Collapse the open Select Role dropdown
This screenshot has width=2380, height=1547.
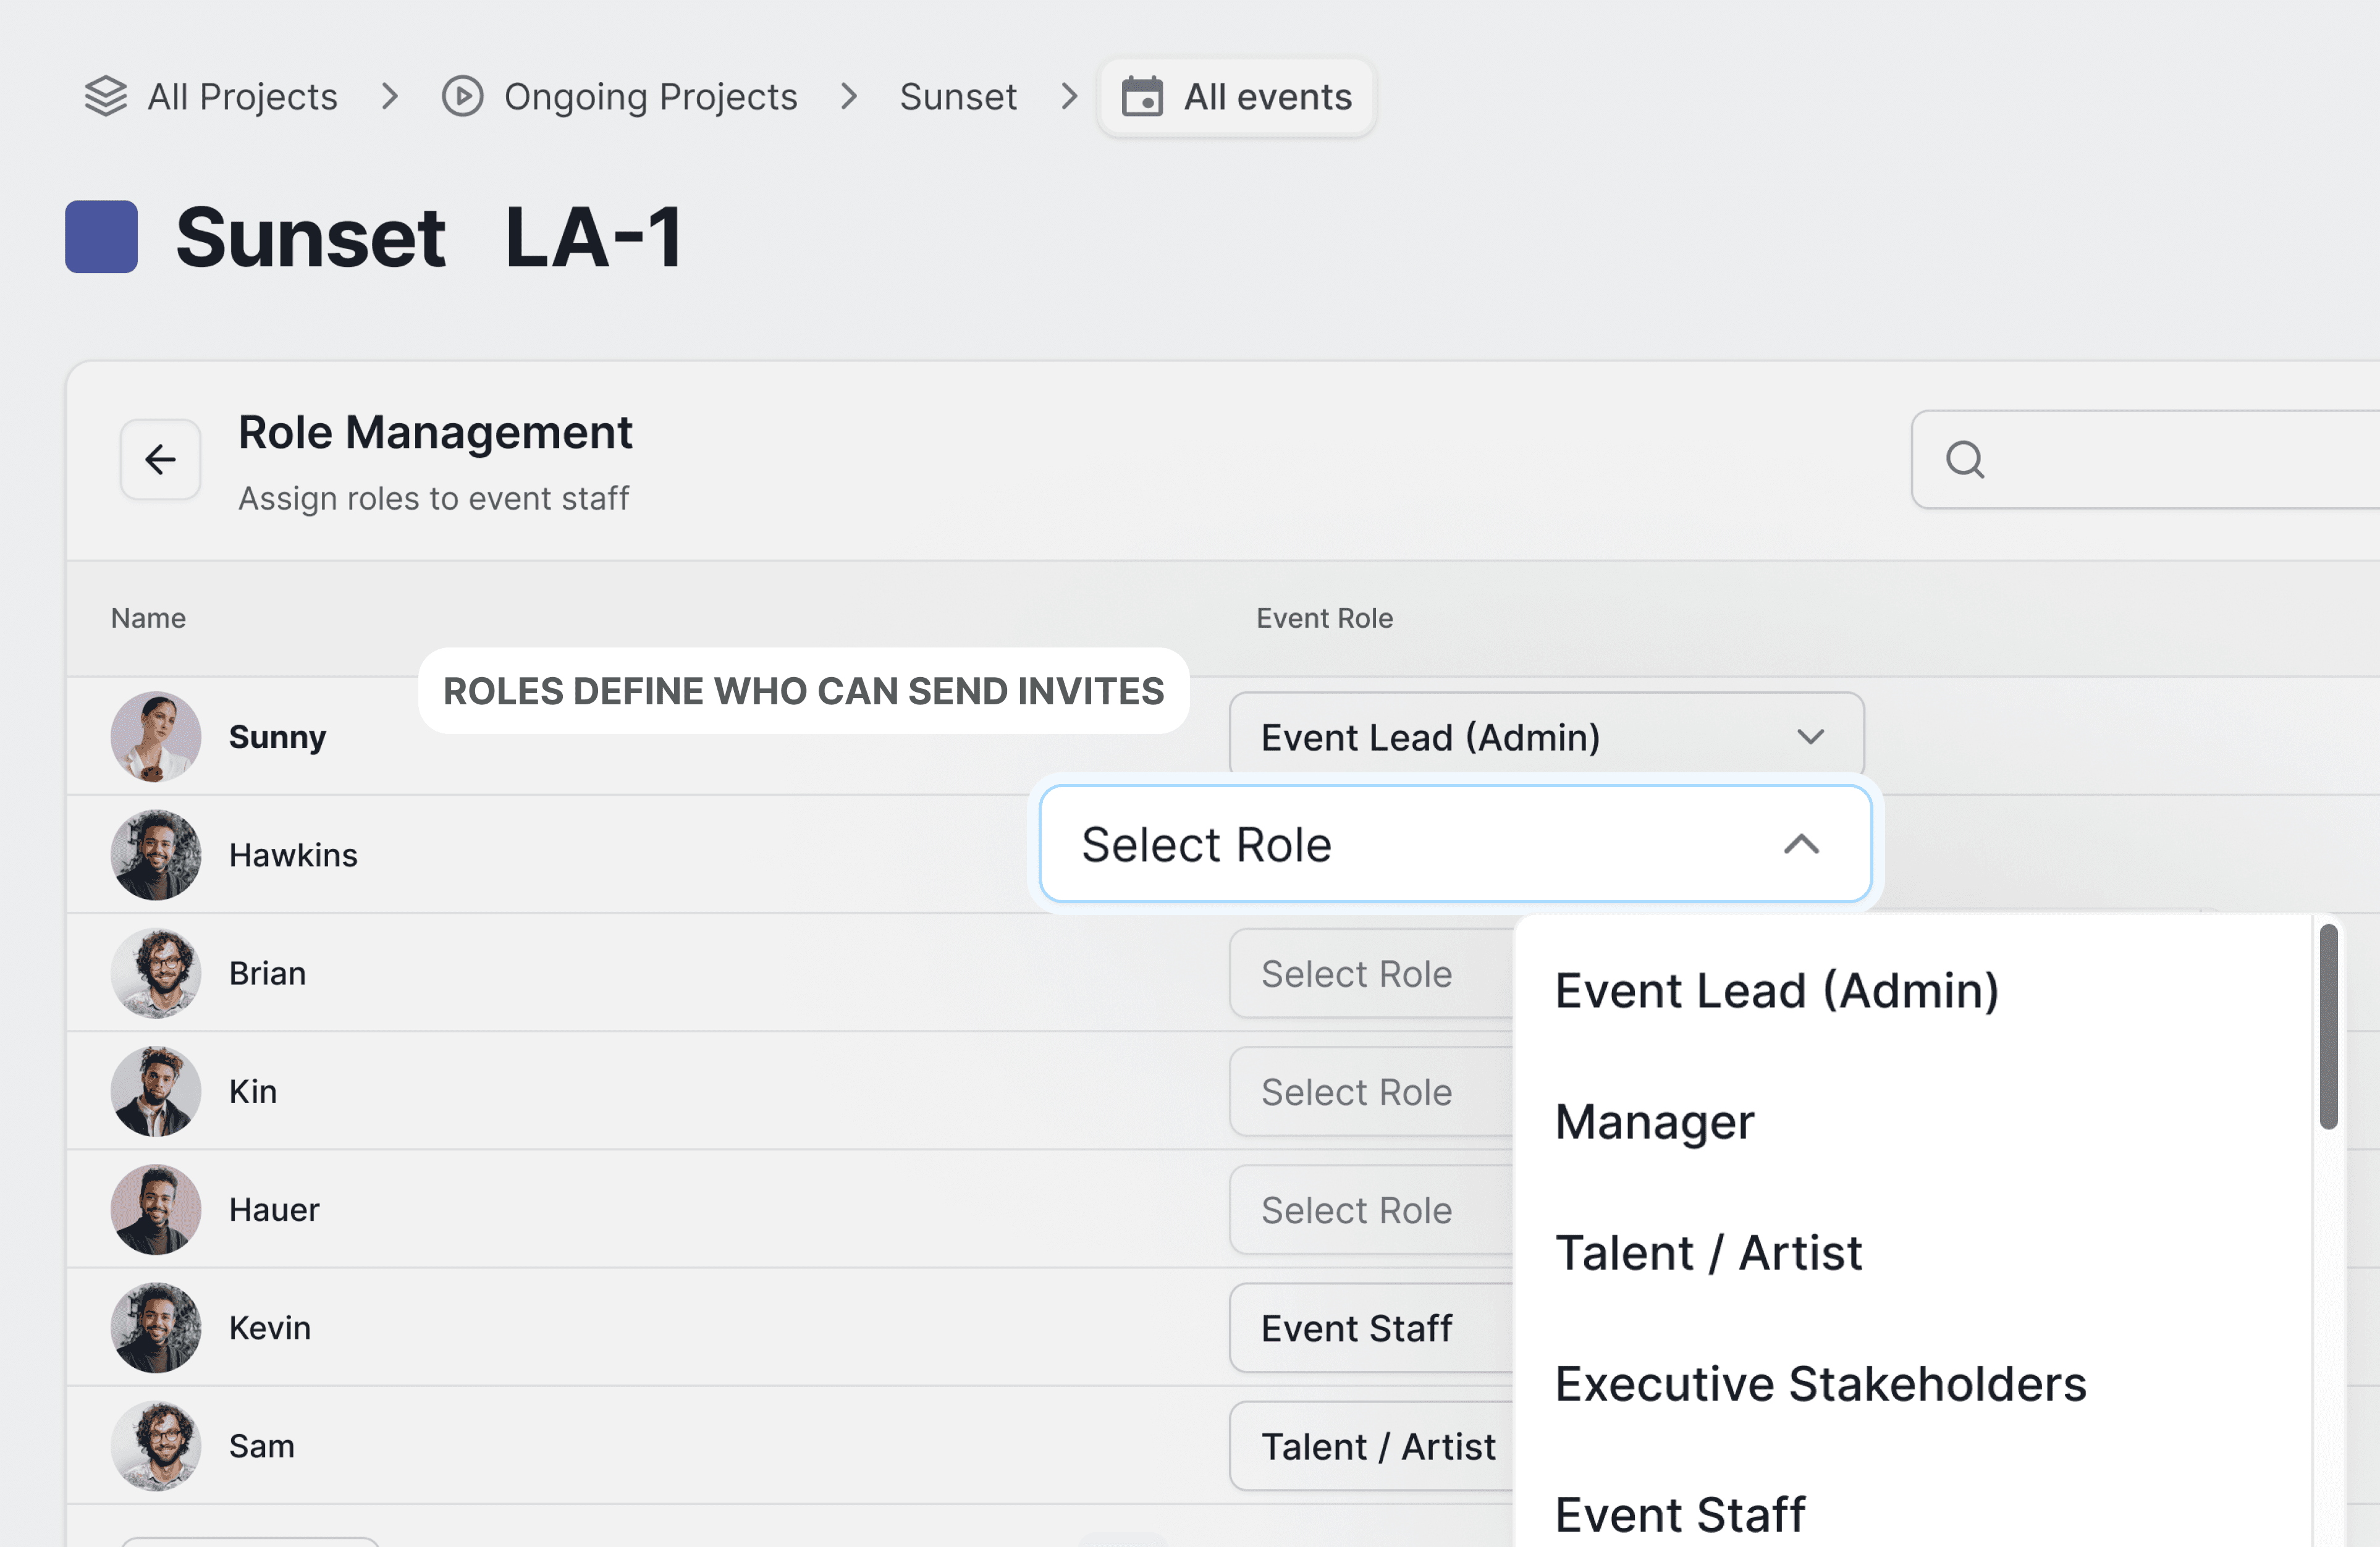[x=1800, y=845]
